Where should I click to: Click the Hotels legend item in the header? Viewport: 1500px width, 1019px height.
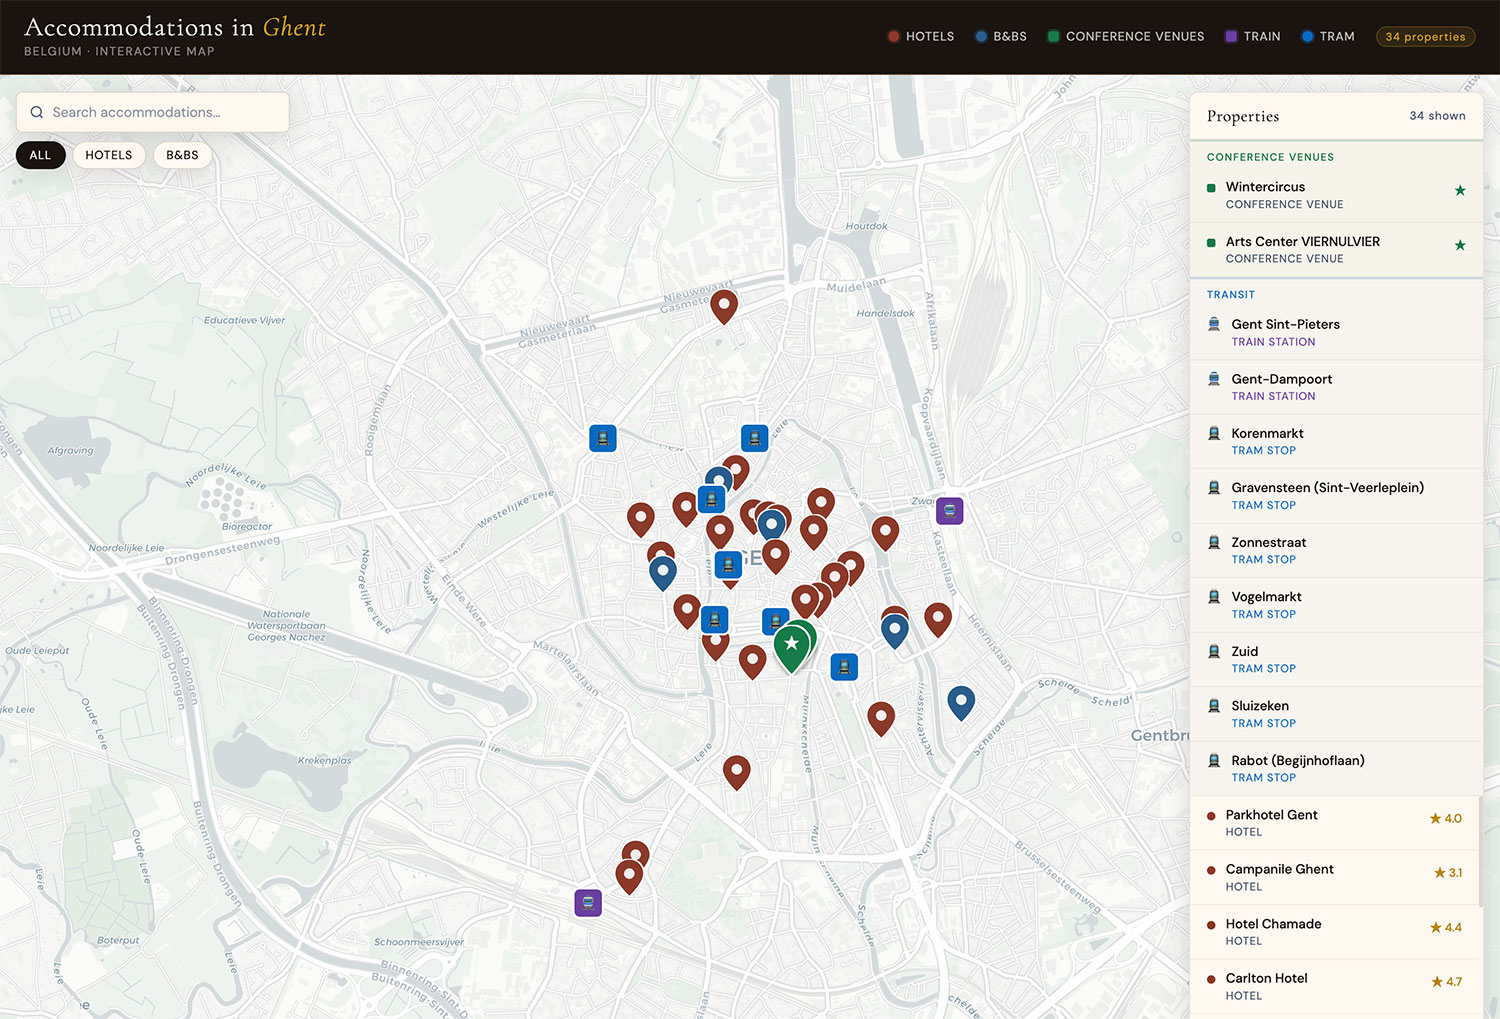[x=921, y=37]
